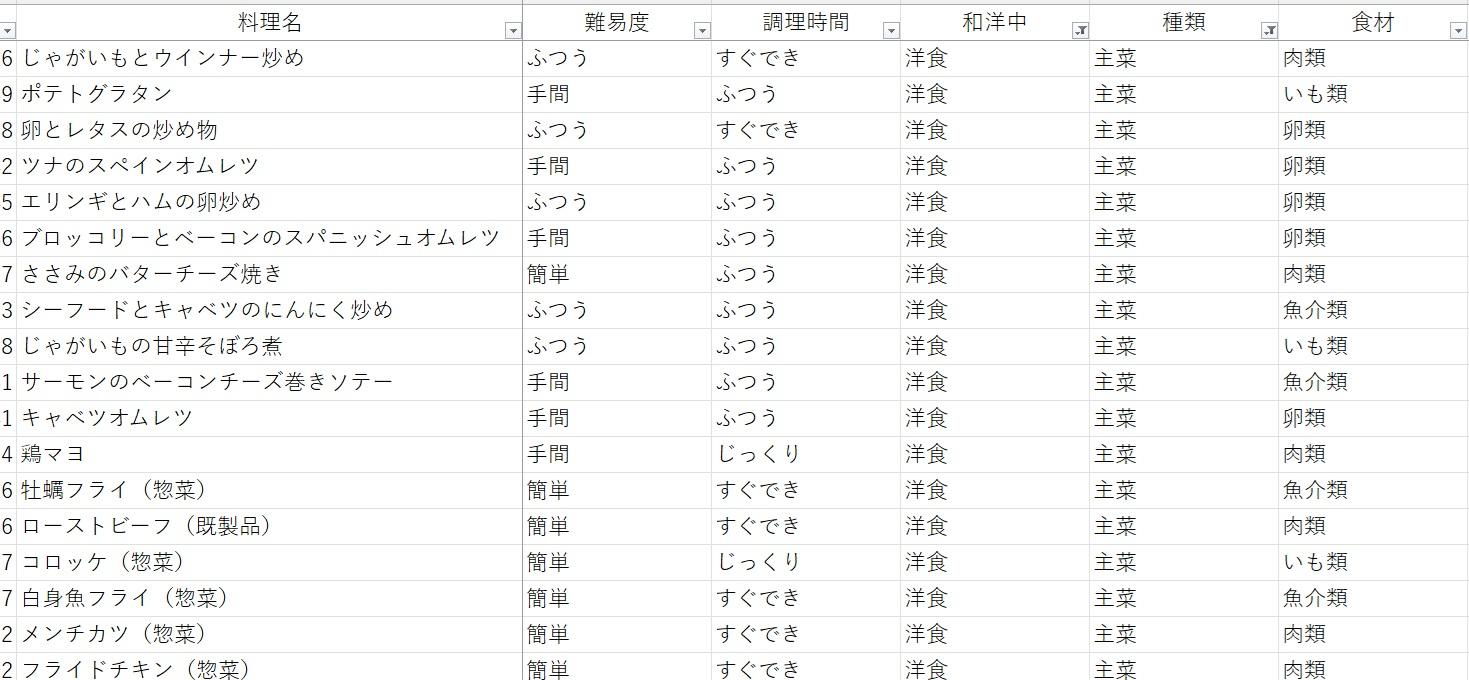
Task: Click 簡単 difficulty in ささみのバターチーズ焼き row
Action: coord(548,274)
